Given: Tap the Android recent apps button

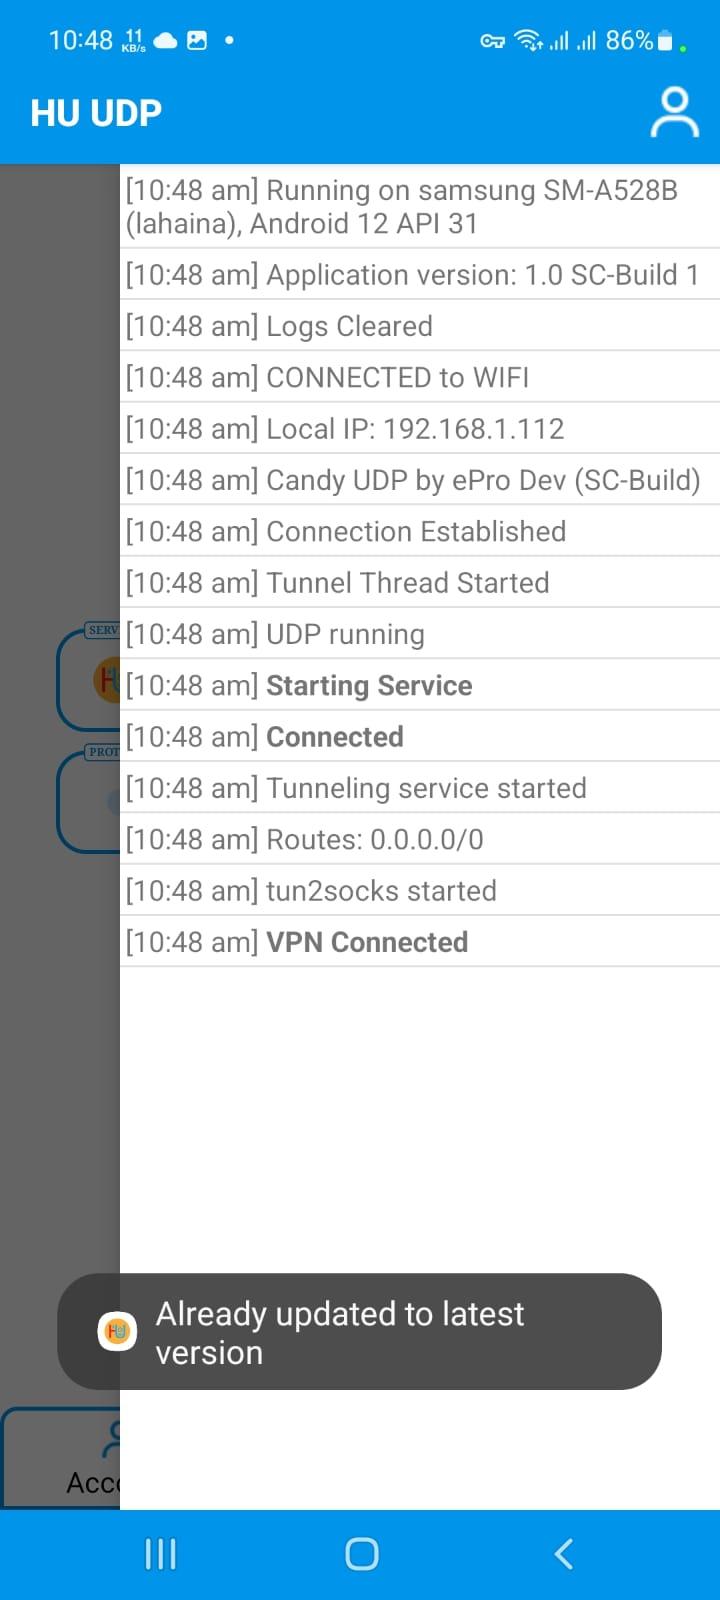Looking at the screenshot, I should (160, 1554).
